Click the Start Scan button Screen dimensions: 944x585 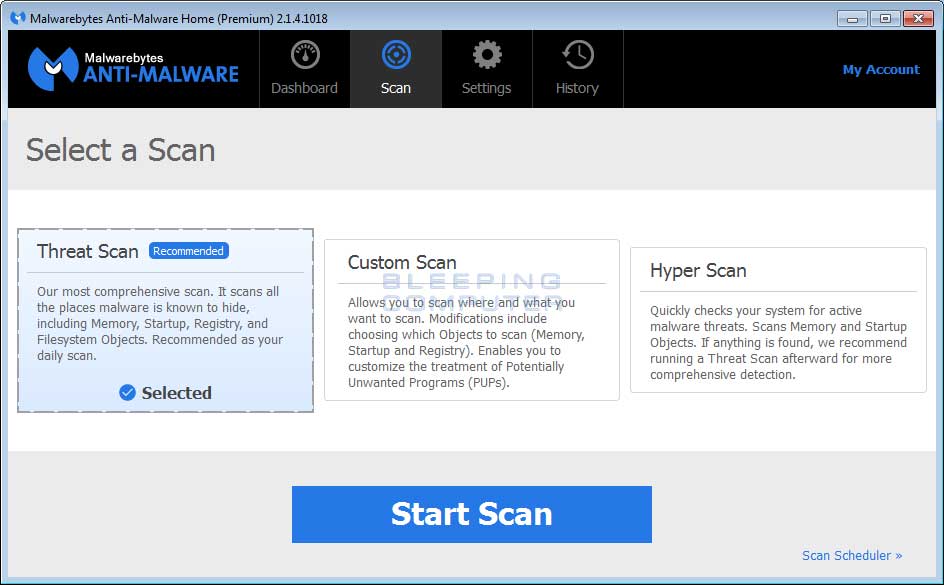coord(471,514)
